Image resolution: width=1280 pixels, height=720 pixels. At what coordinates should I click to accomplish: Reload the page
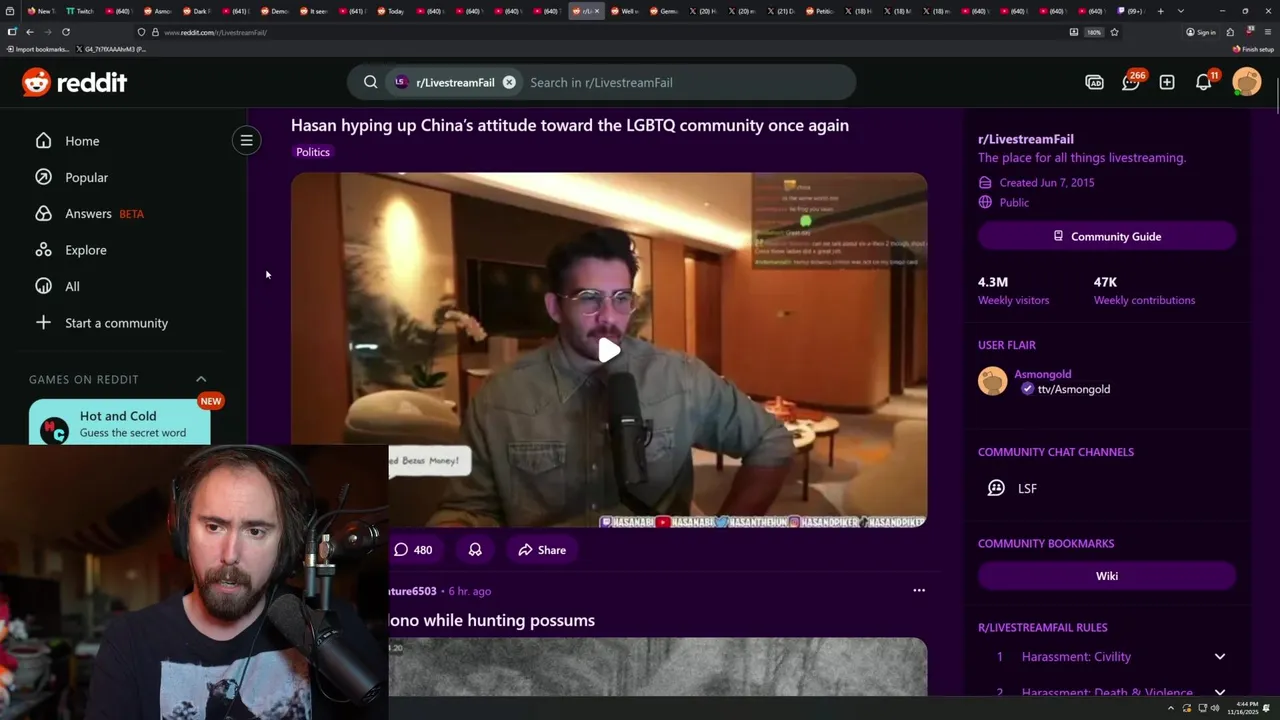tap(66, 32)
